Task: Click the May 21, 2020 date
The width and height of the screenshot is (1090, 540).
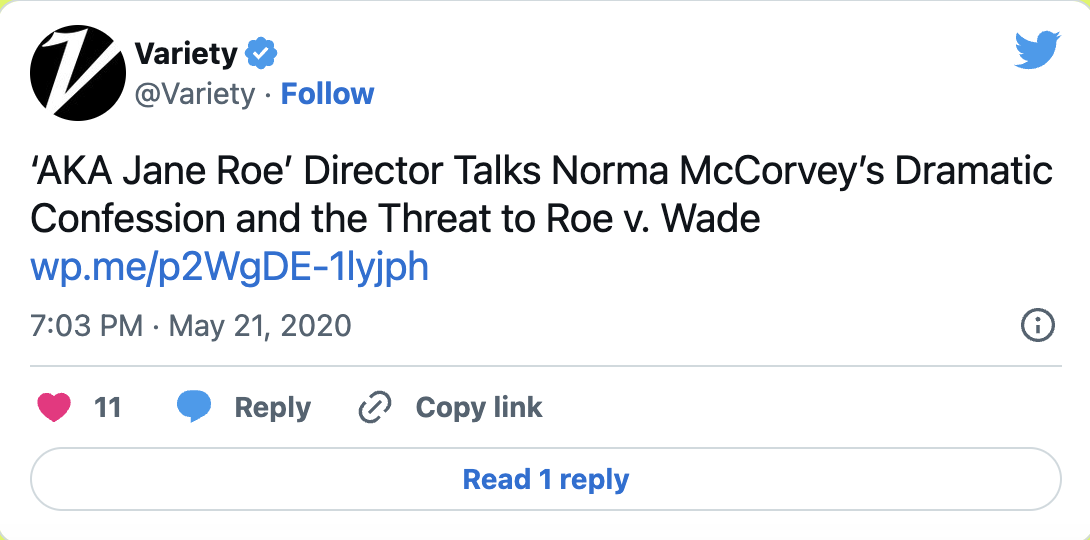Action: [260, 326]
